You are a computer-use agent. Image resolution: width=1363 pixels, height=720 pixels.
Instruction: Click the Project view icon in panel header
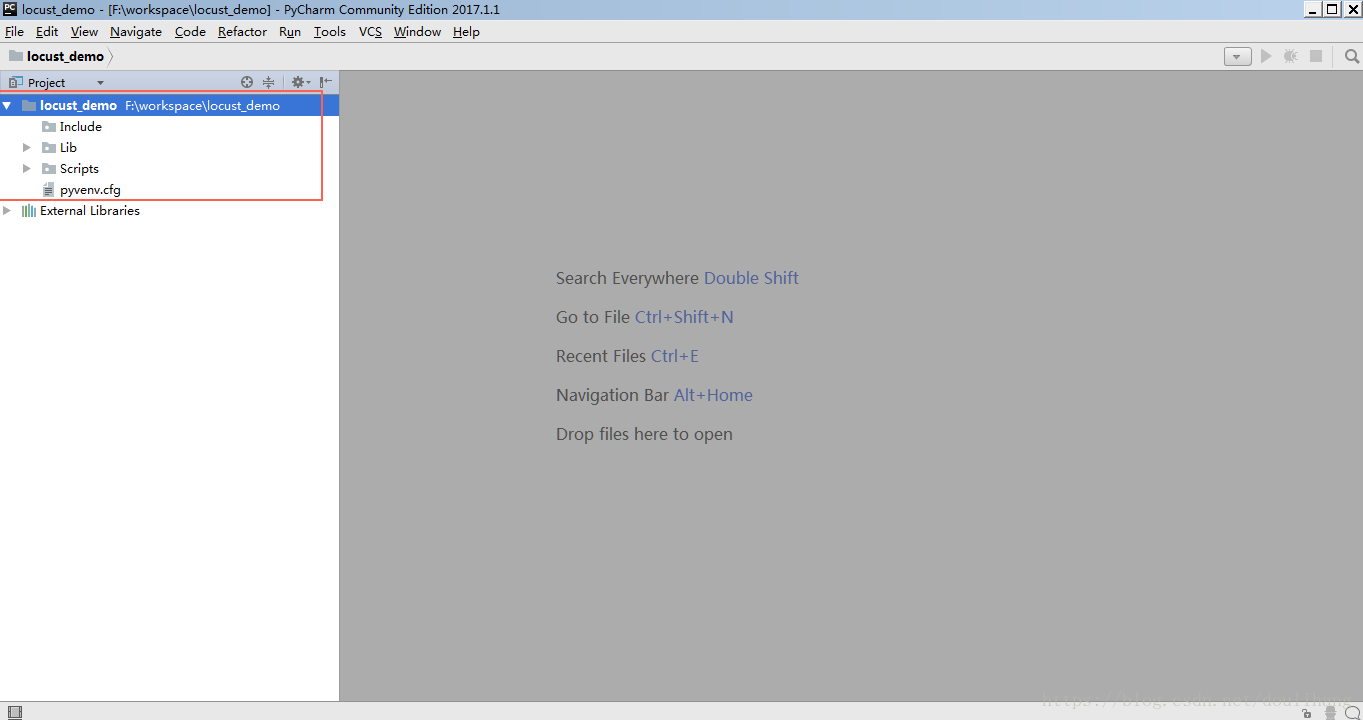pos(15,82)
